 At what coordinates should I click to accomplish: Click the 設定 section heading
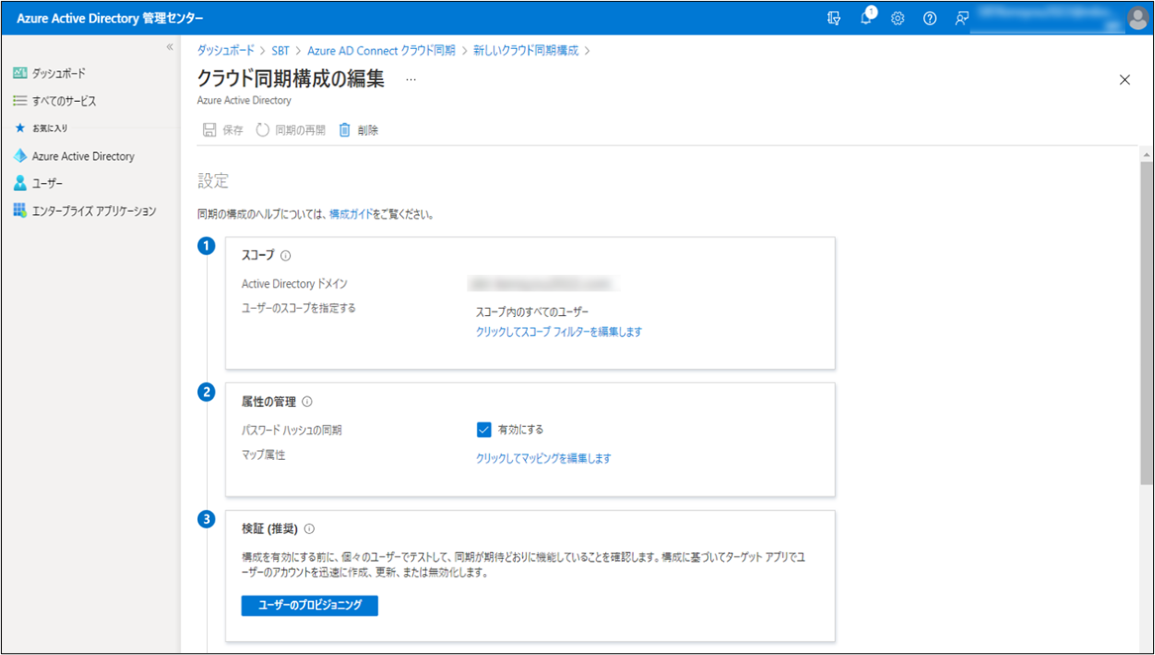(213, 181)
